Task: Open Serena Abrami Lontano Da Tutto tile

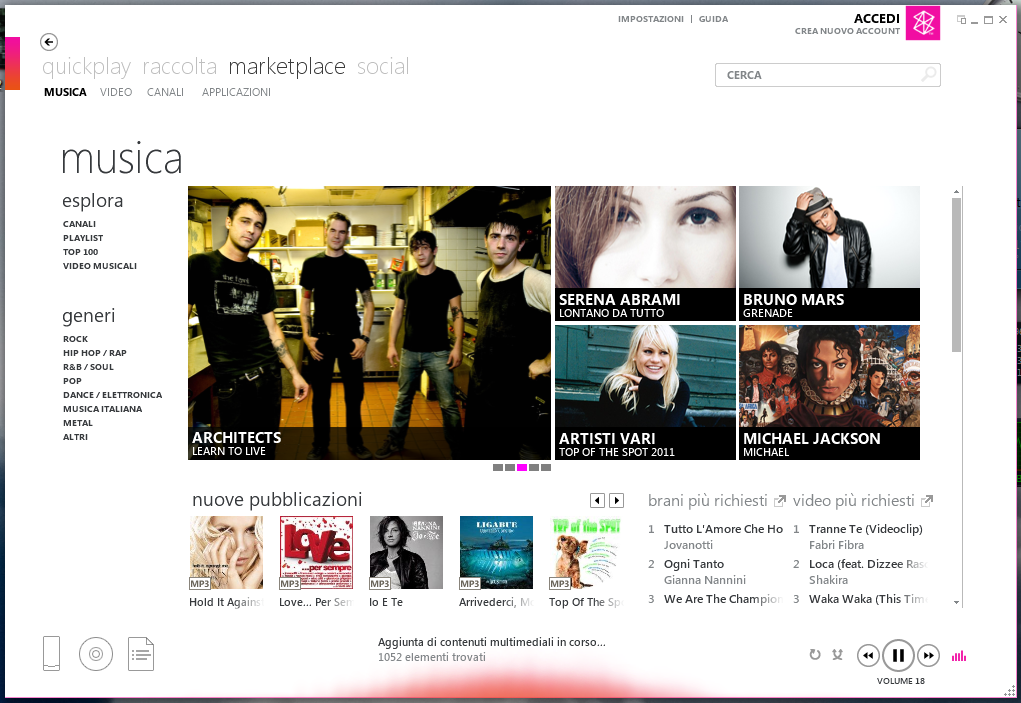Action: 645,253
